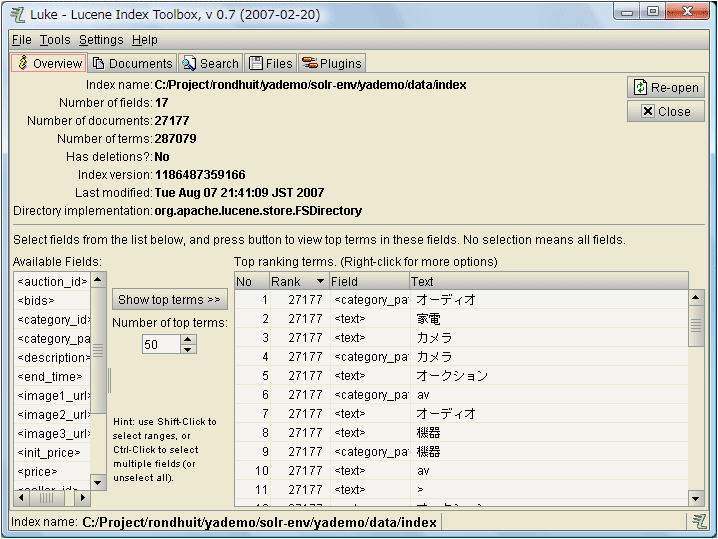Viewport: 718px width, 539px height.
Task: Focus the number of top terms field
Action: tap(161, 344)
